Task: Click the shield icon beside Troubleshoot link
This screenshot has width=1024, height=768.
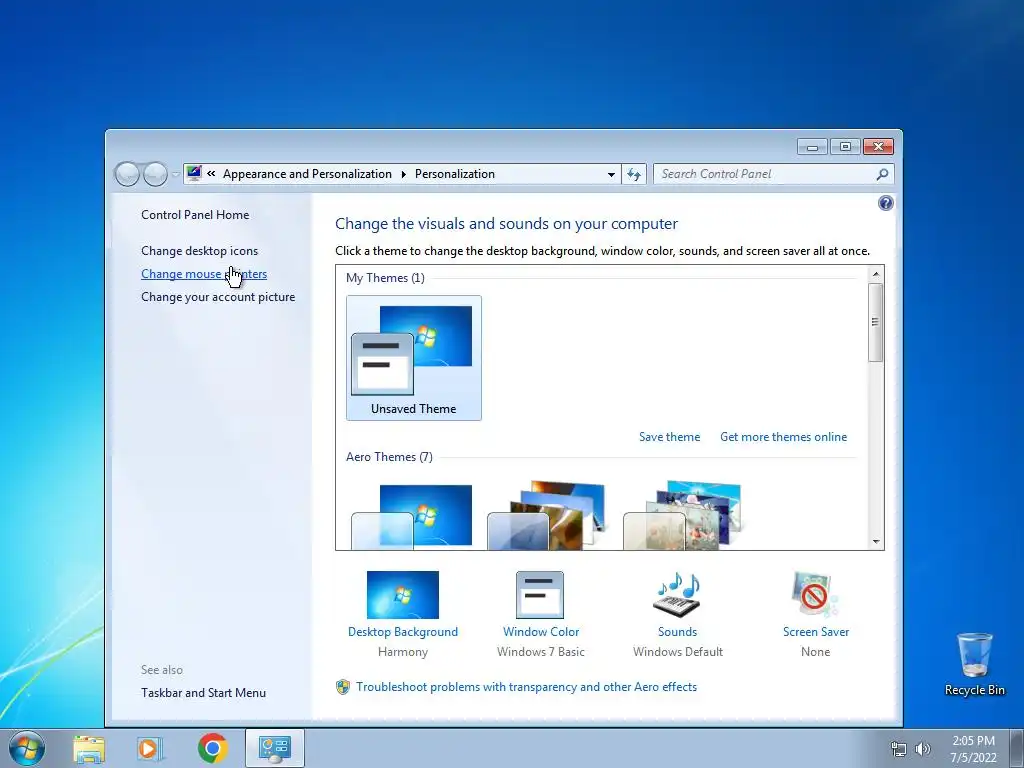Action: [343, 687]
